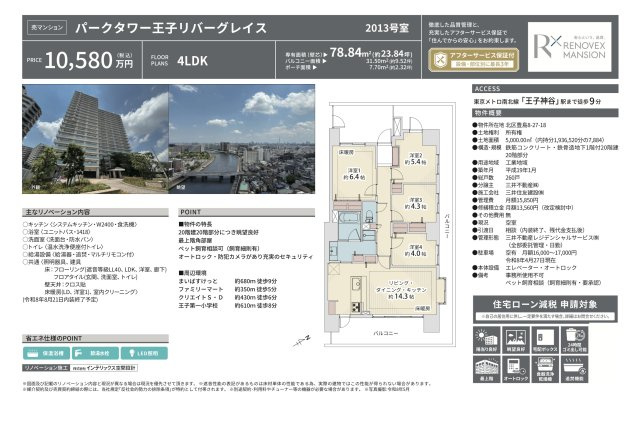The image size is (640, 432).
Task: Click the station name 王子神谷
Action: pyautogui.click(x=540, y=100)
